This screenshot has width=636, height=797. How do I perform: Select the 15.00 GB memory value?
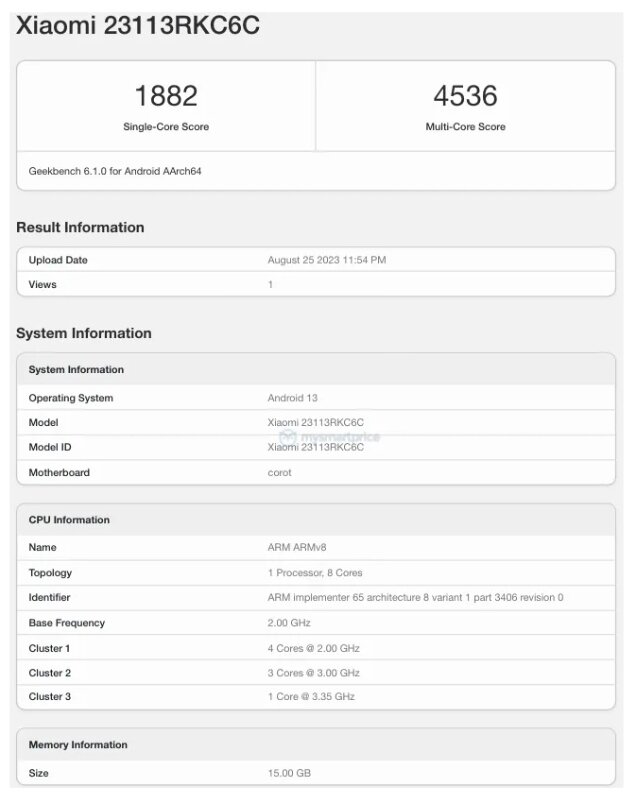tap(289, 773)
